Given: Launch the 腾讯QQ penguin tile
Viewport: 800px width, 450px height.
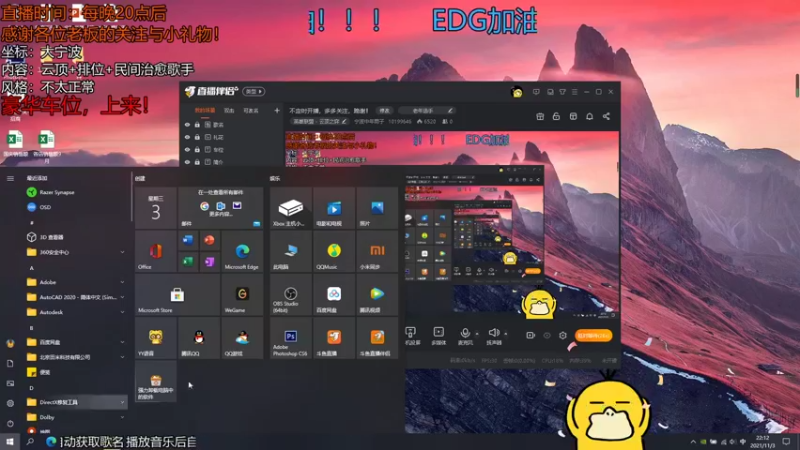Looking at the screenshot, I should [x=199, y=337].
